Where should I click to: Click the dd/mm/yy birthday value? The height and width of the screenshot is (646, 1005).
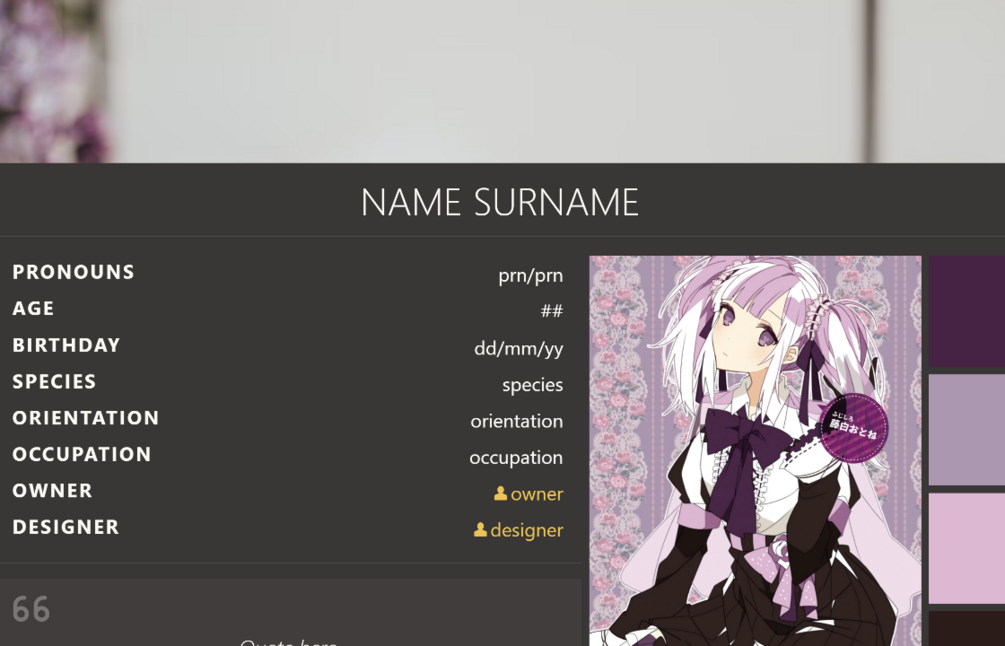[x=519, y=349]
